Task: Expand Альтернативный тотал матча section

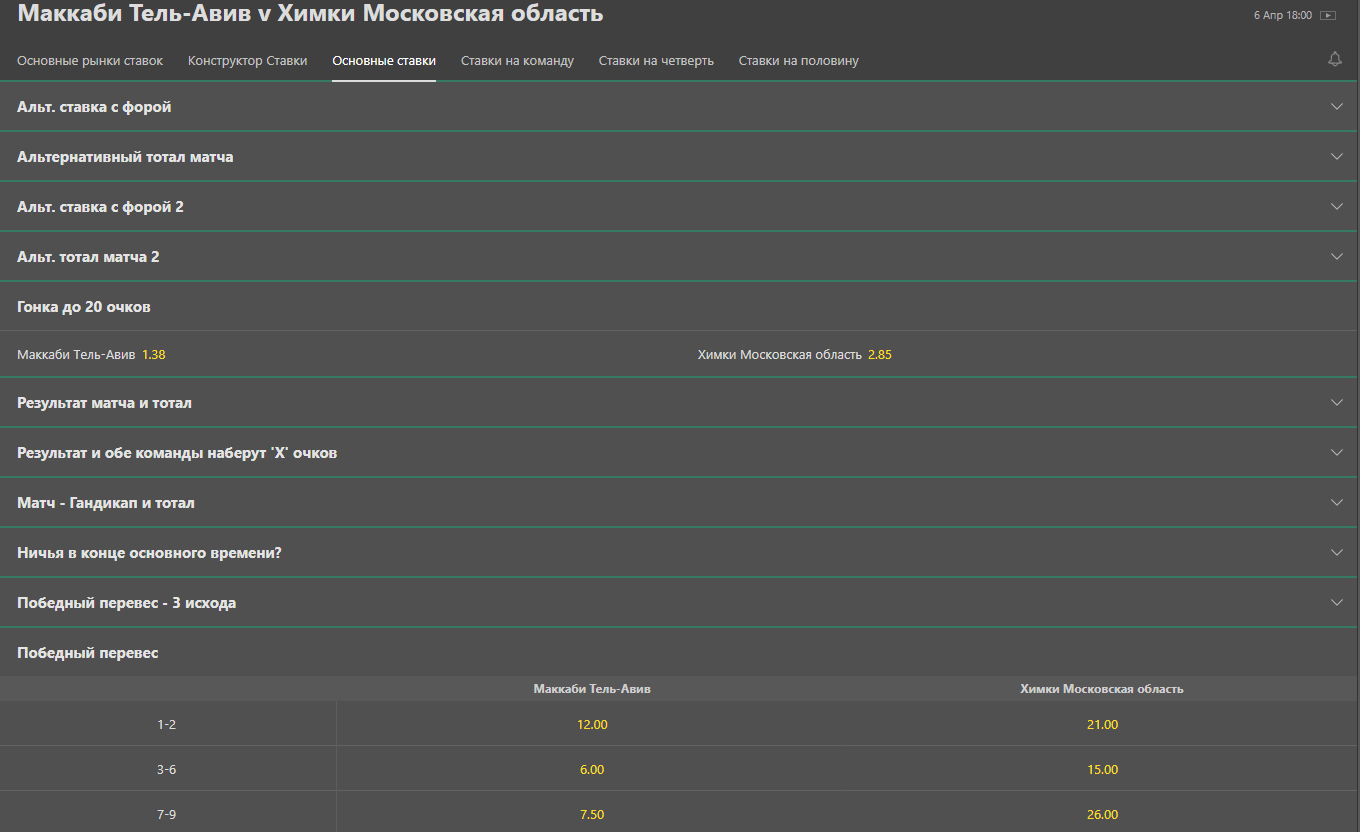Action: coord(680,156)
